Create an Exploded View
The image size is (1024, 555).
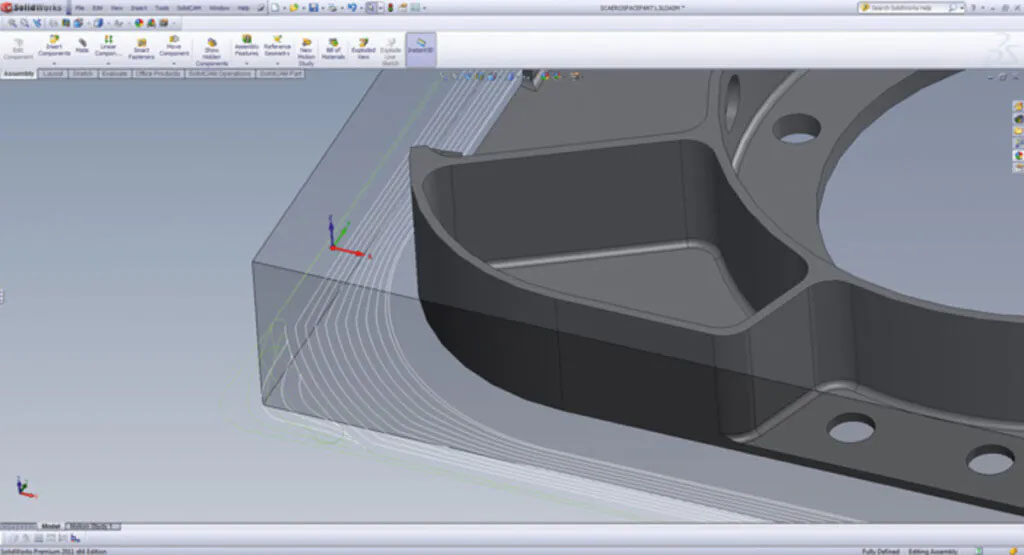(x=363, y=42)
